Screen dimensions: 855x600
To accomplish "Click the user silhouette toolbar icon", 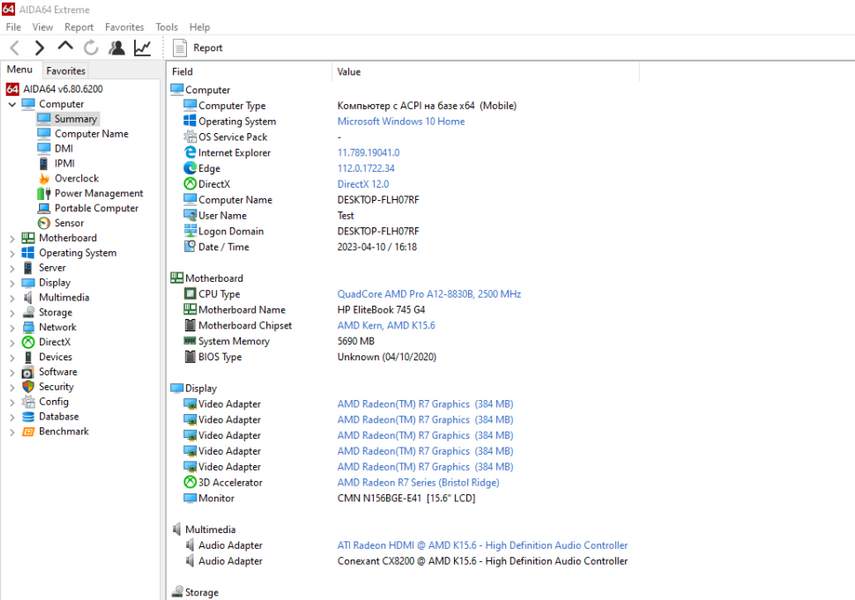I will (116, 48).
